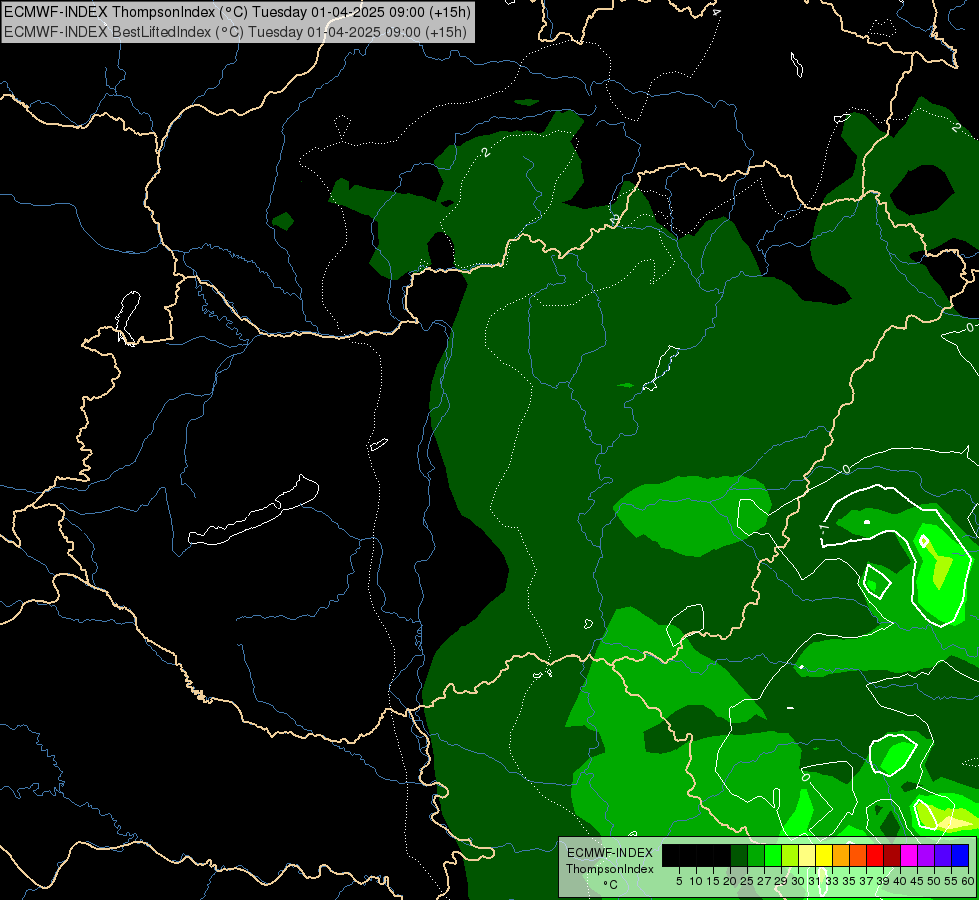Image resolution: width=979 pixels, height=900 pixels.
Task: Click legend tick value '15'
Action: (713, 881)
